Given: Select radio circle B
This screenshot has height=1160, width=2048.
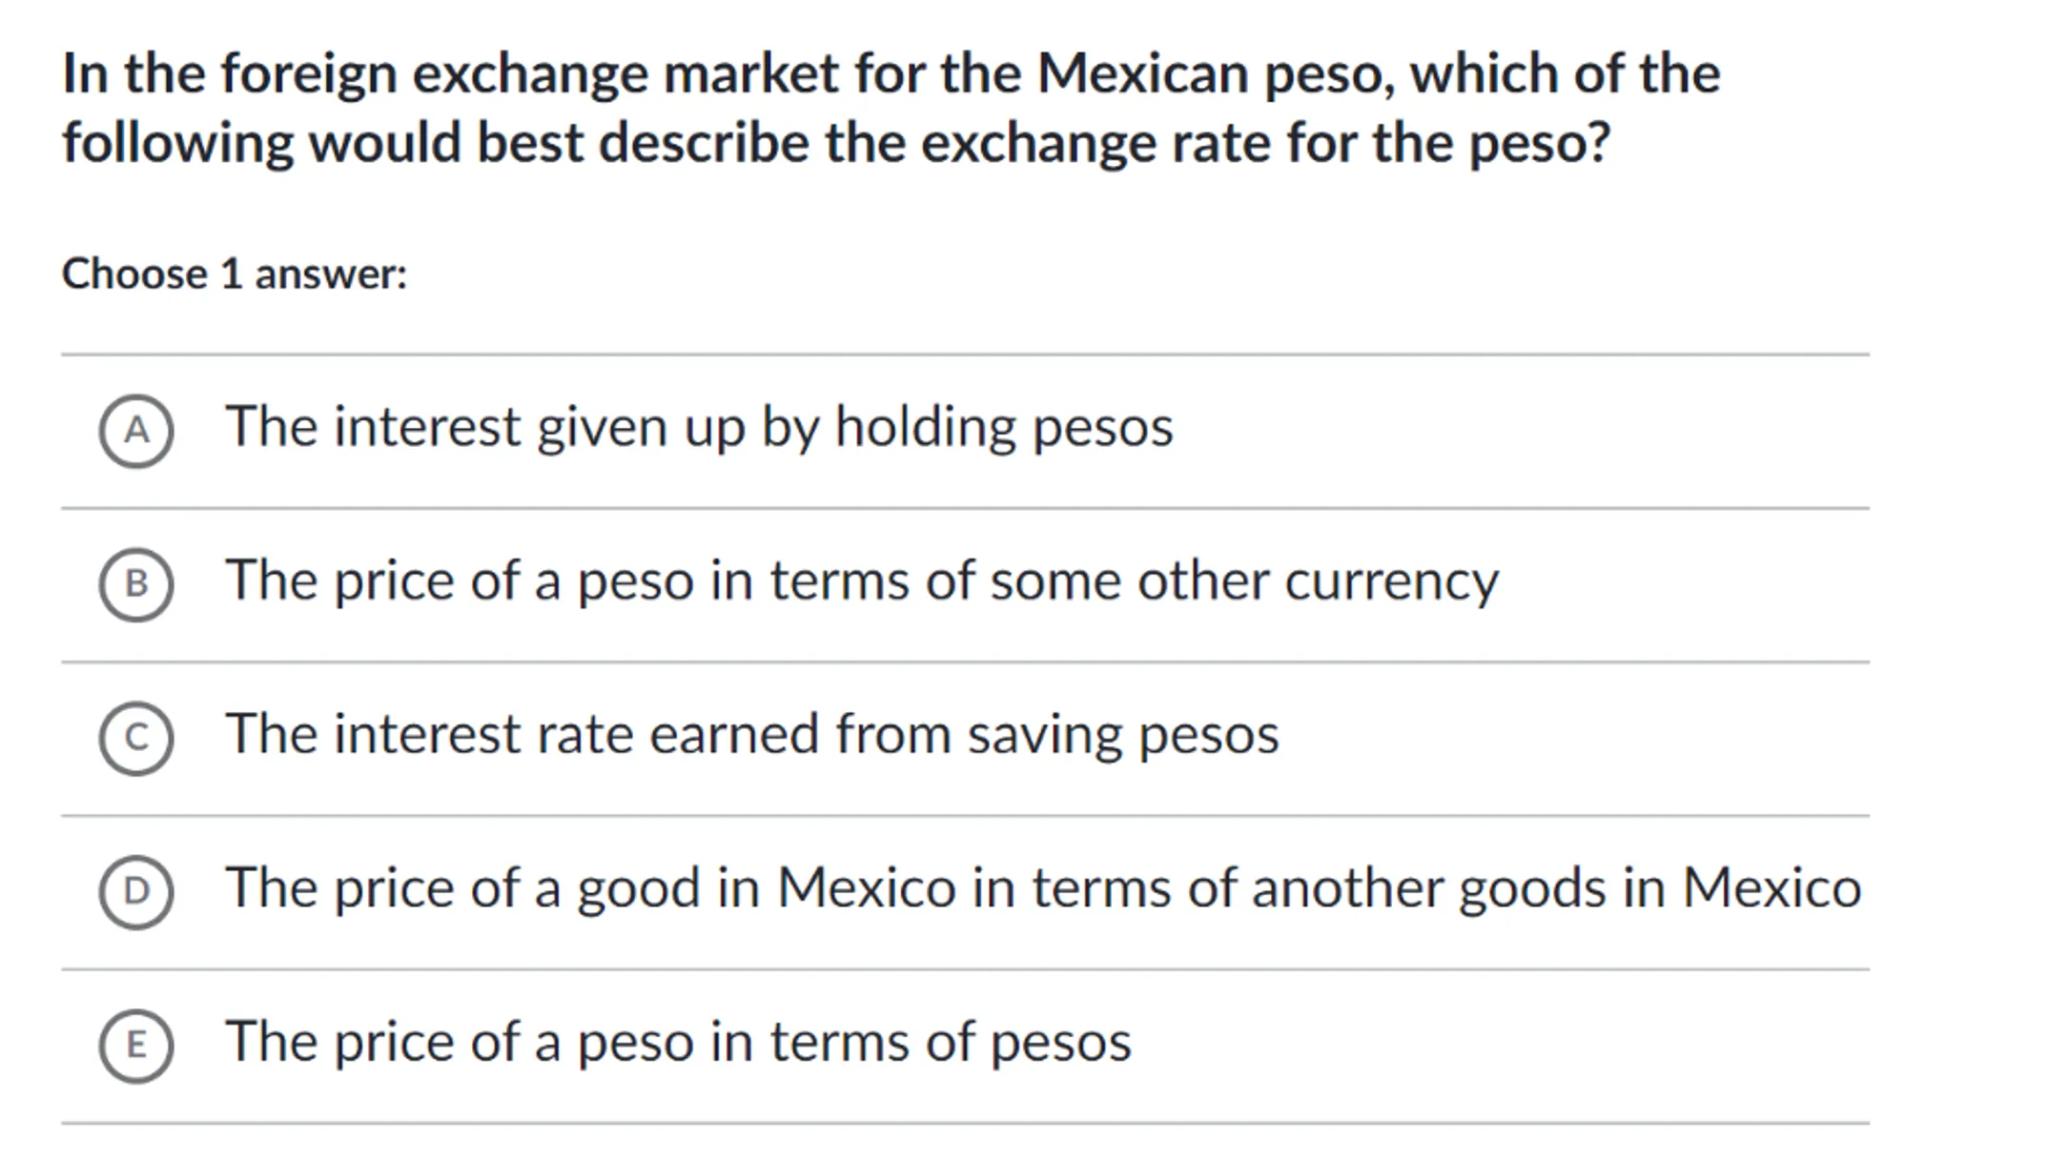Looking at the screenshot, I should pyautogui.click(x=136, y=585).
